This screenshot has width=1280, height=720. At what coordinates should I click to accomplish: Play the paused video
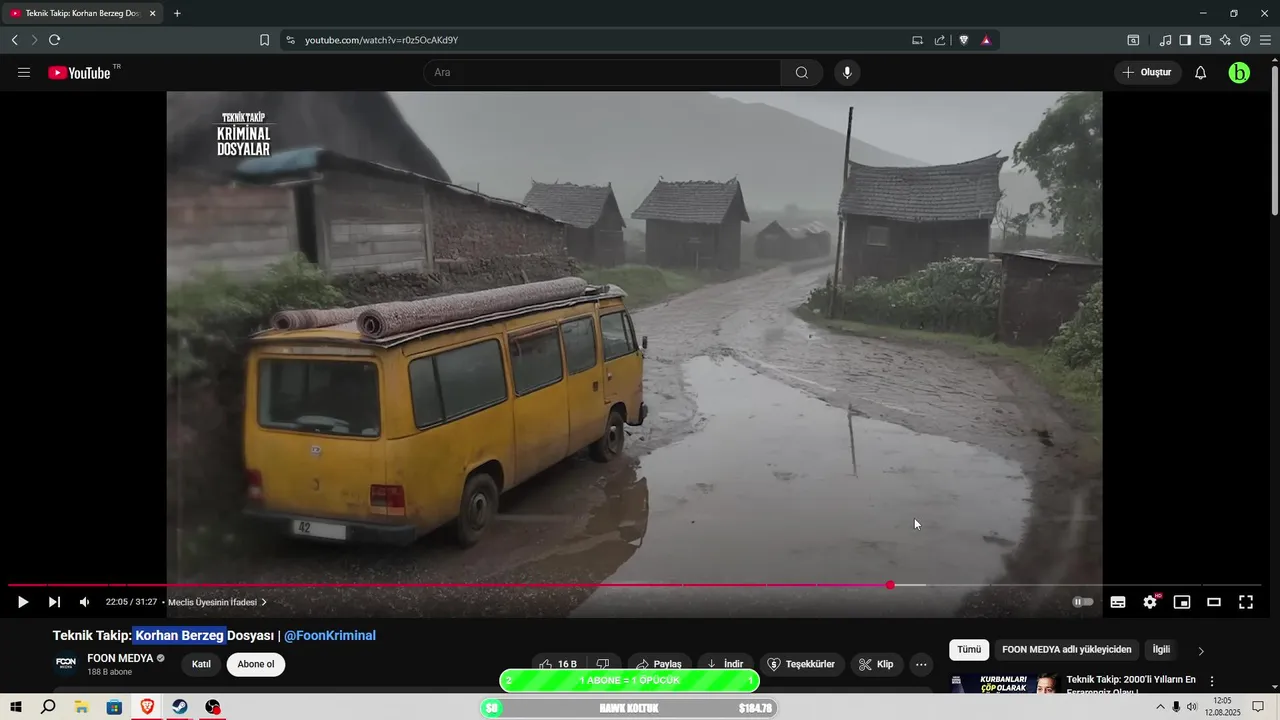[x=23, y=602]
